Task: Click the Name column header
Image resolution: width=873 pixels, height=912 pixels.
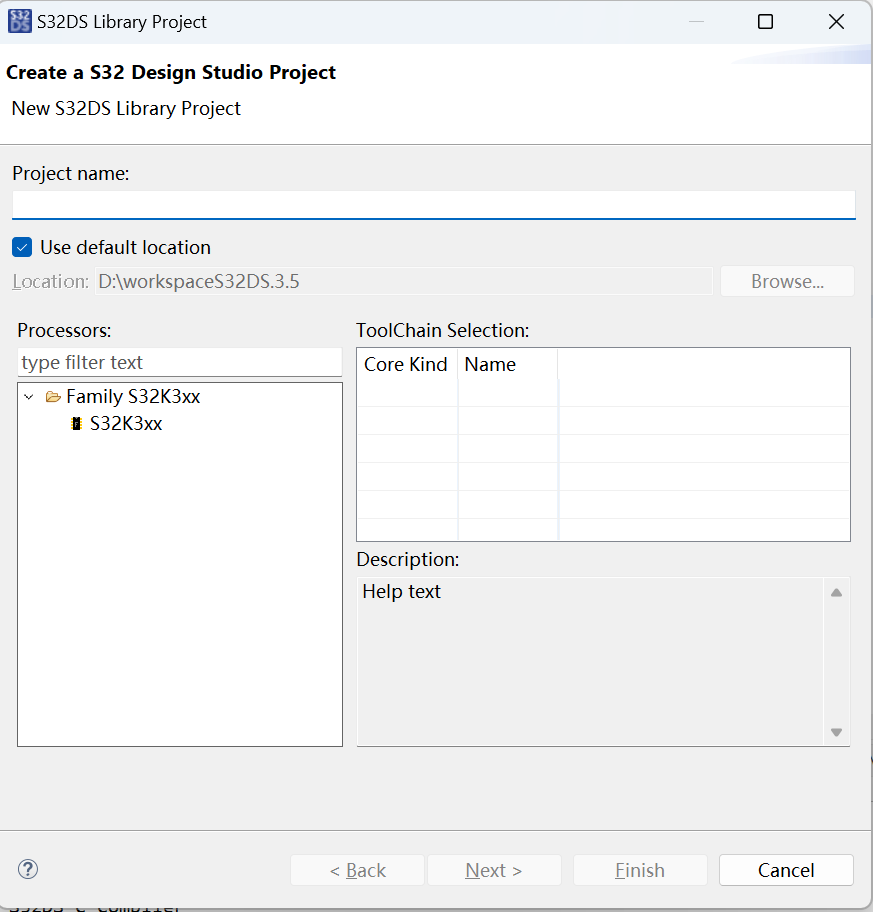Action: pos(490,365)
